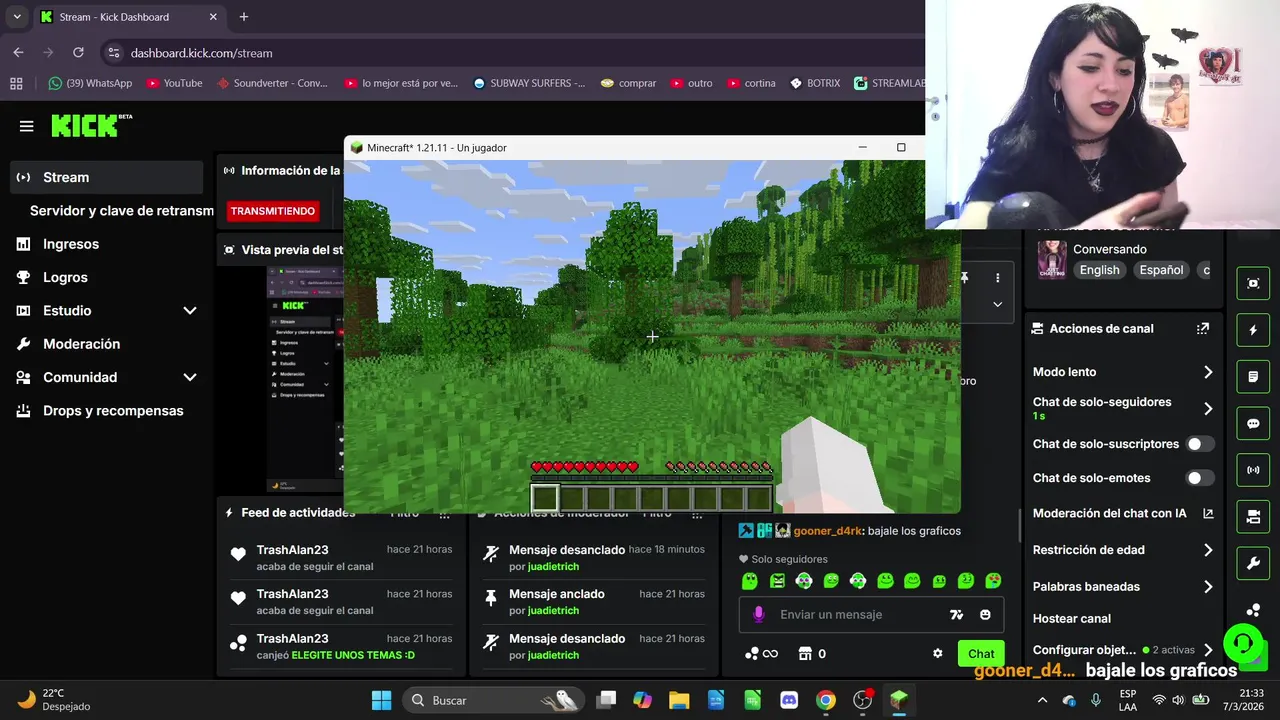
Task: Open the BOTRIX bookmark
Action: pos(815,83)
